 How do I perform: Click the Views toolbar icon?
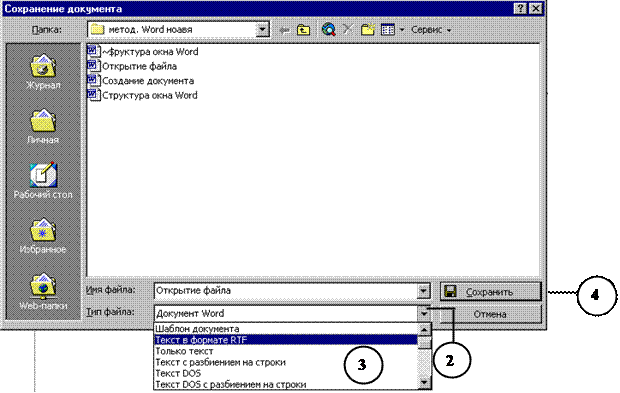pos(388,30)
